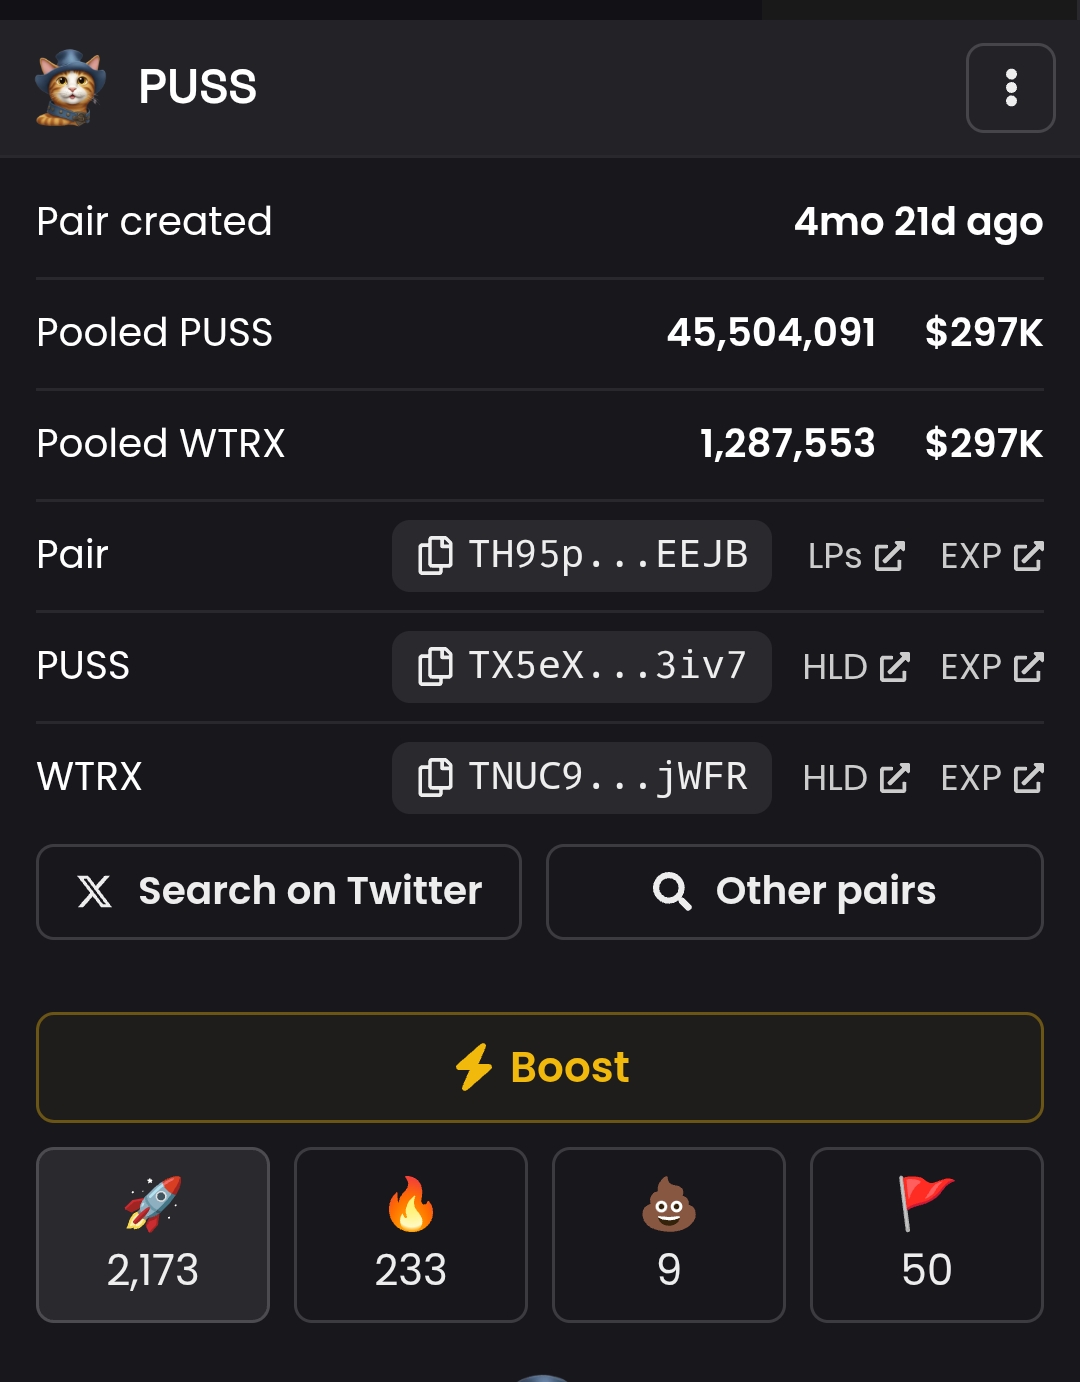This screenshot has width=1080, height=1382.
Task: Toggle the fire reaction showing 233
Action: pos(411,1234)
